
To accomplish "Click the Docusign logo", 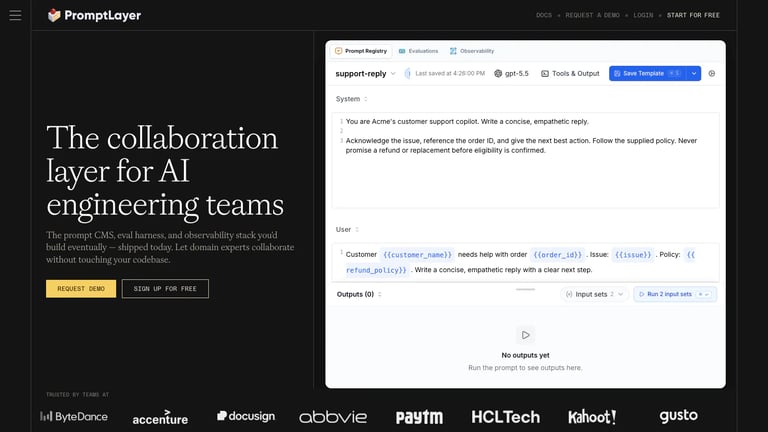I will (246, 416).
